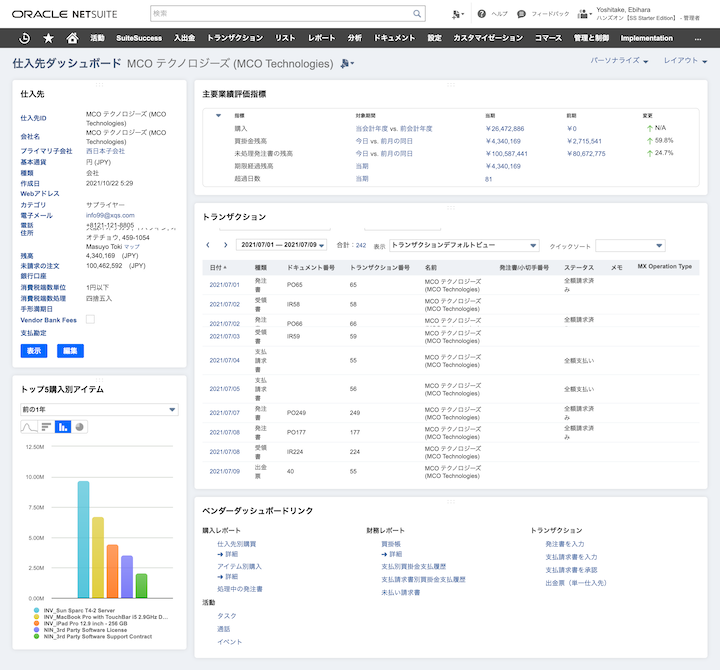This screenshot has height=670, width=720.
Task: Open the 処理中の発注書 link
Action: [240, 589]
